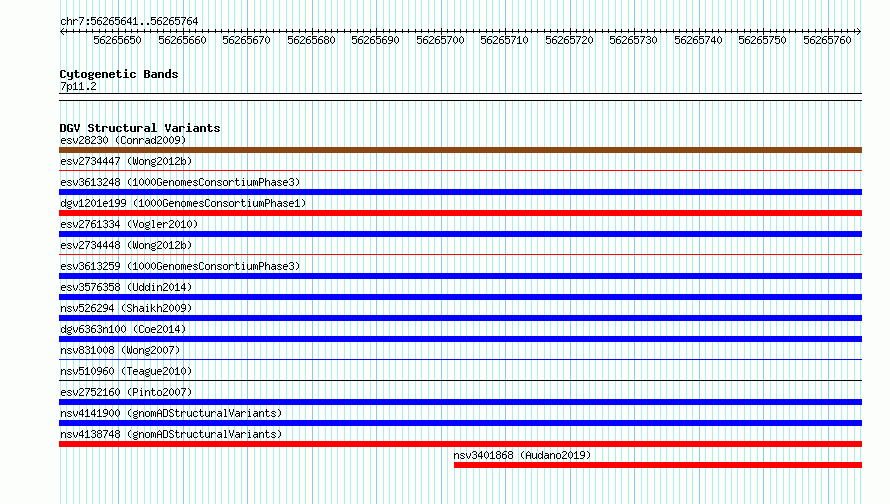
Task: Click the chr7:56265641..56265764 region label
Action: point(129,22)
